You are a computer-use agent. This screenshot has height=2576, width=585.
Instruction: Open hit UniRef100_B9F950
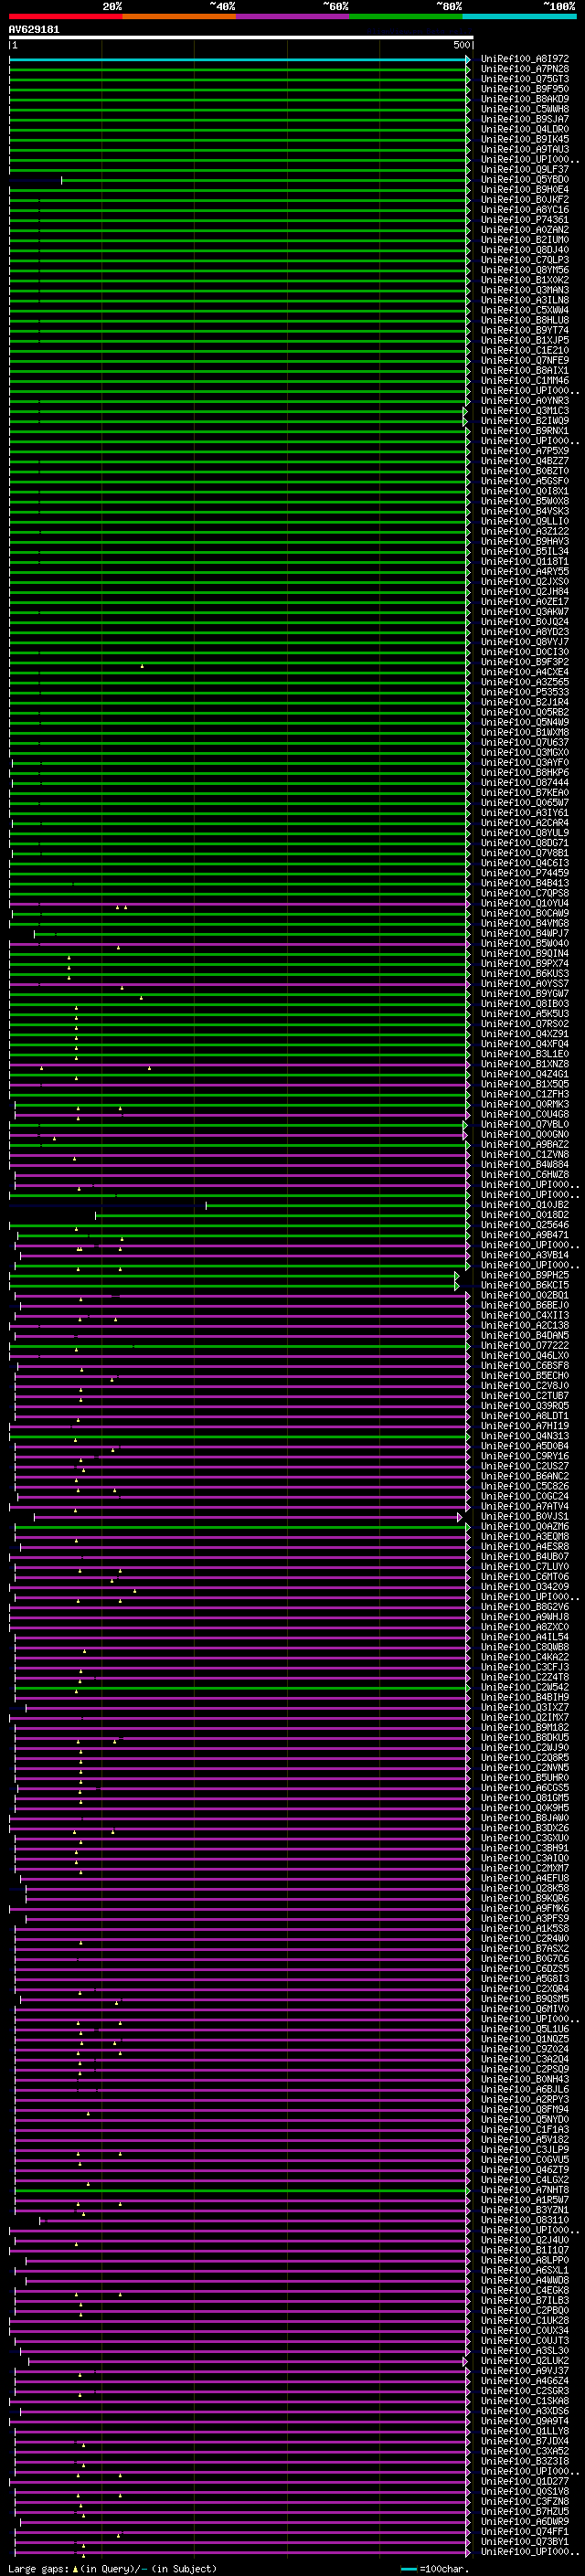click(x=525, y=89)
